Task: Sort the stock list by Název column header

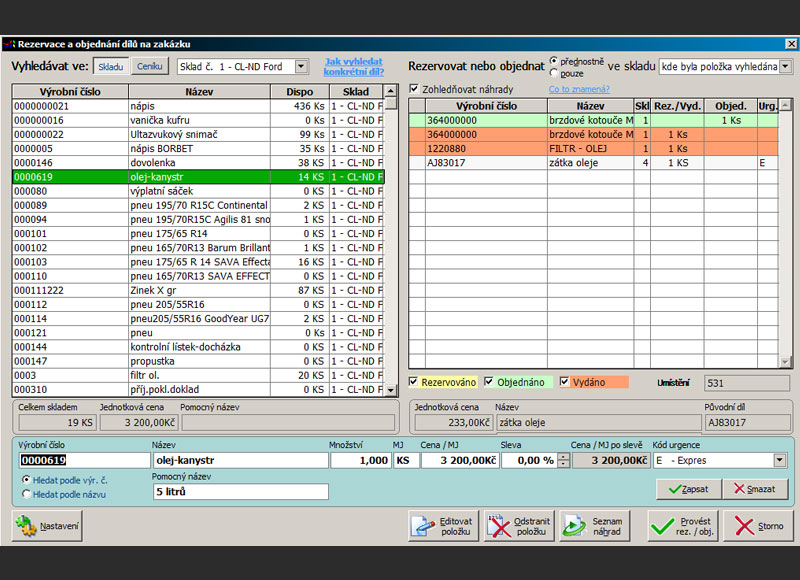Action: [x=199, y=92]
